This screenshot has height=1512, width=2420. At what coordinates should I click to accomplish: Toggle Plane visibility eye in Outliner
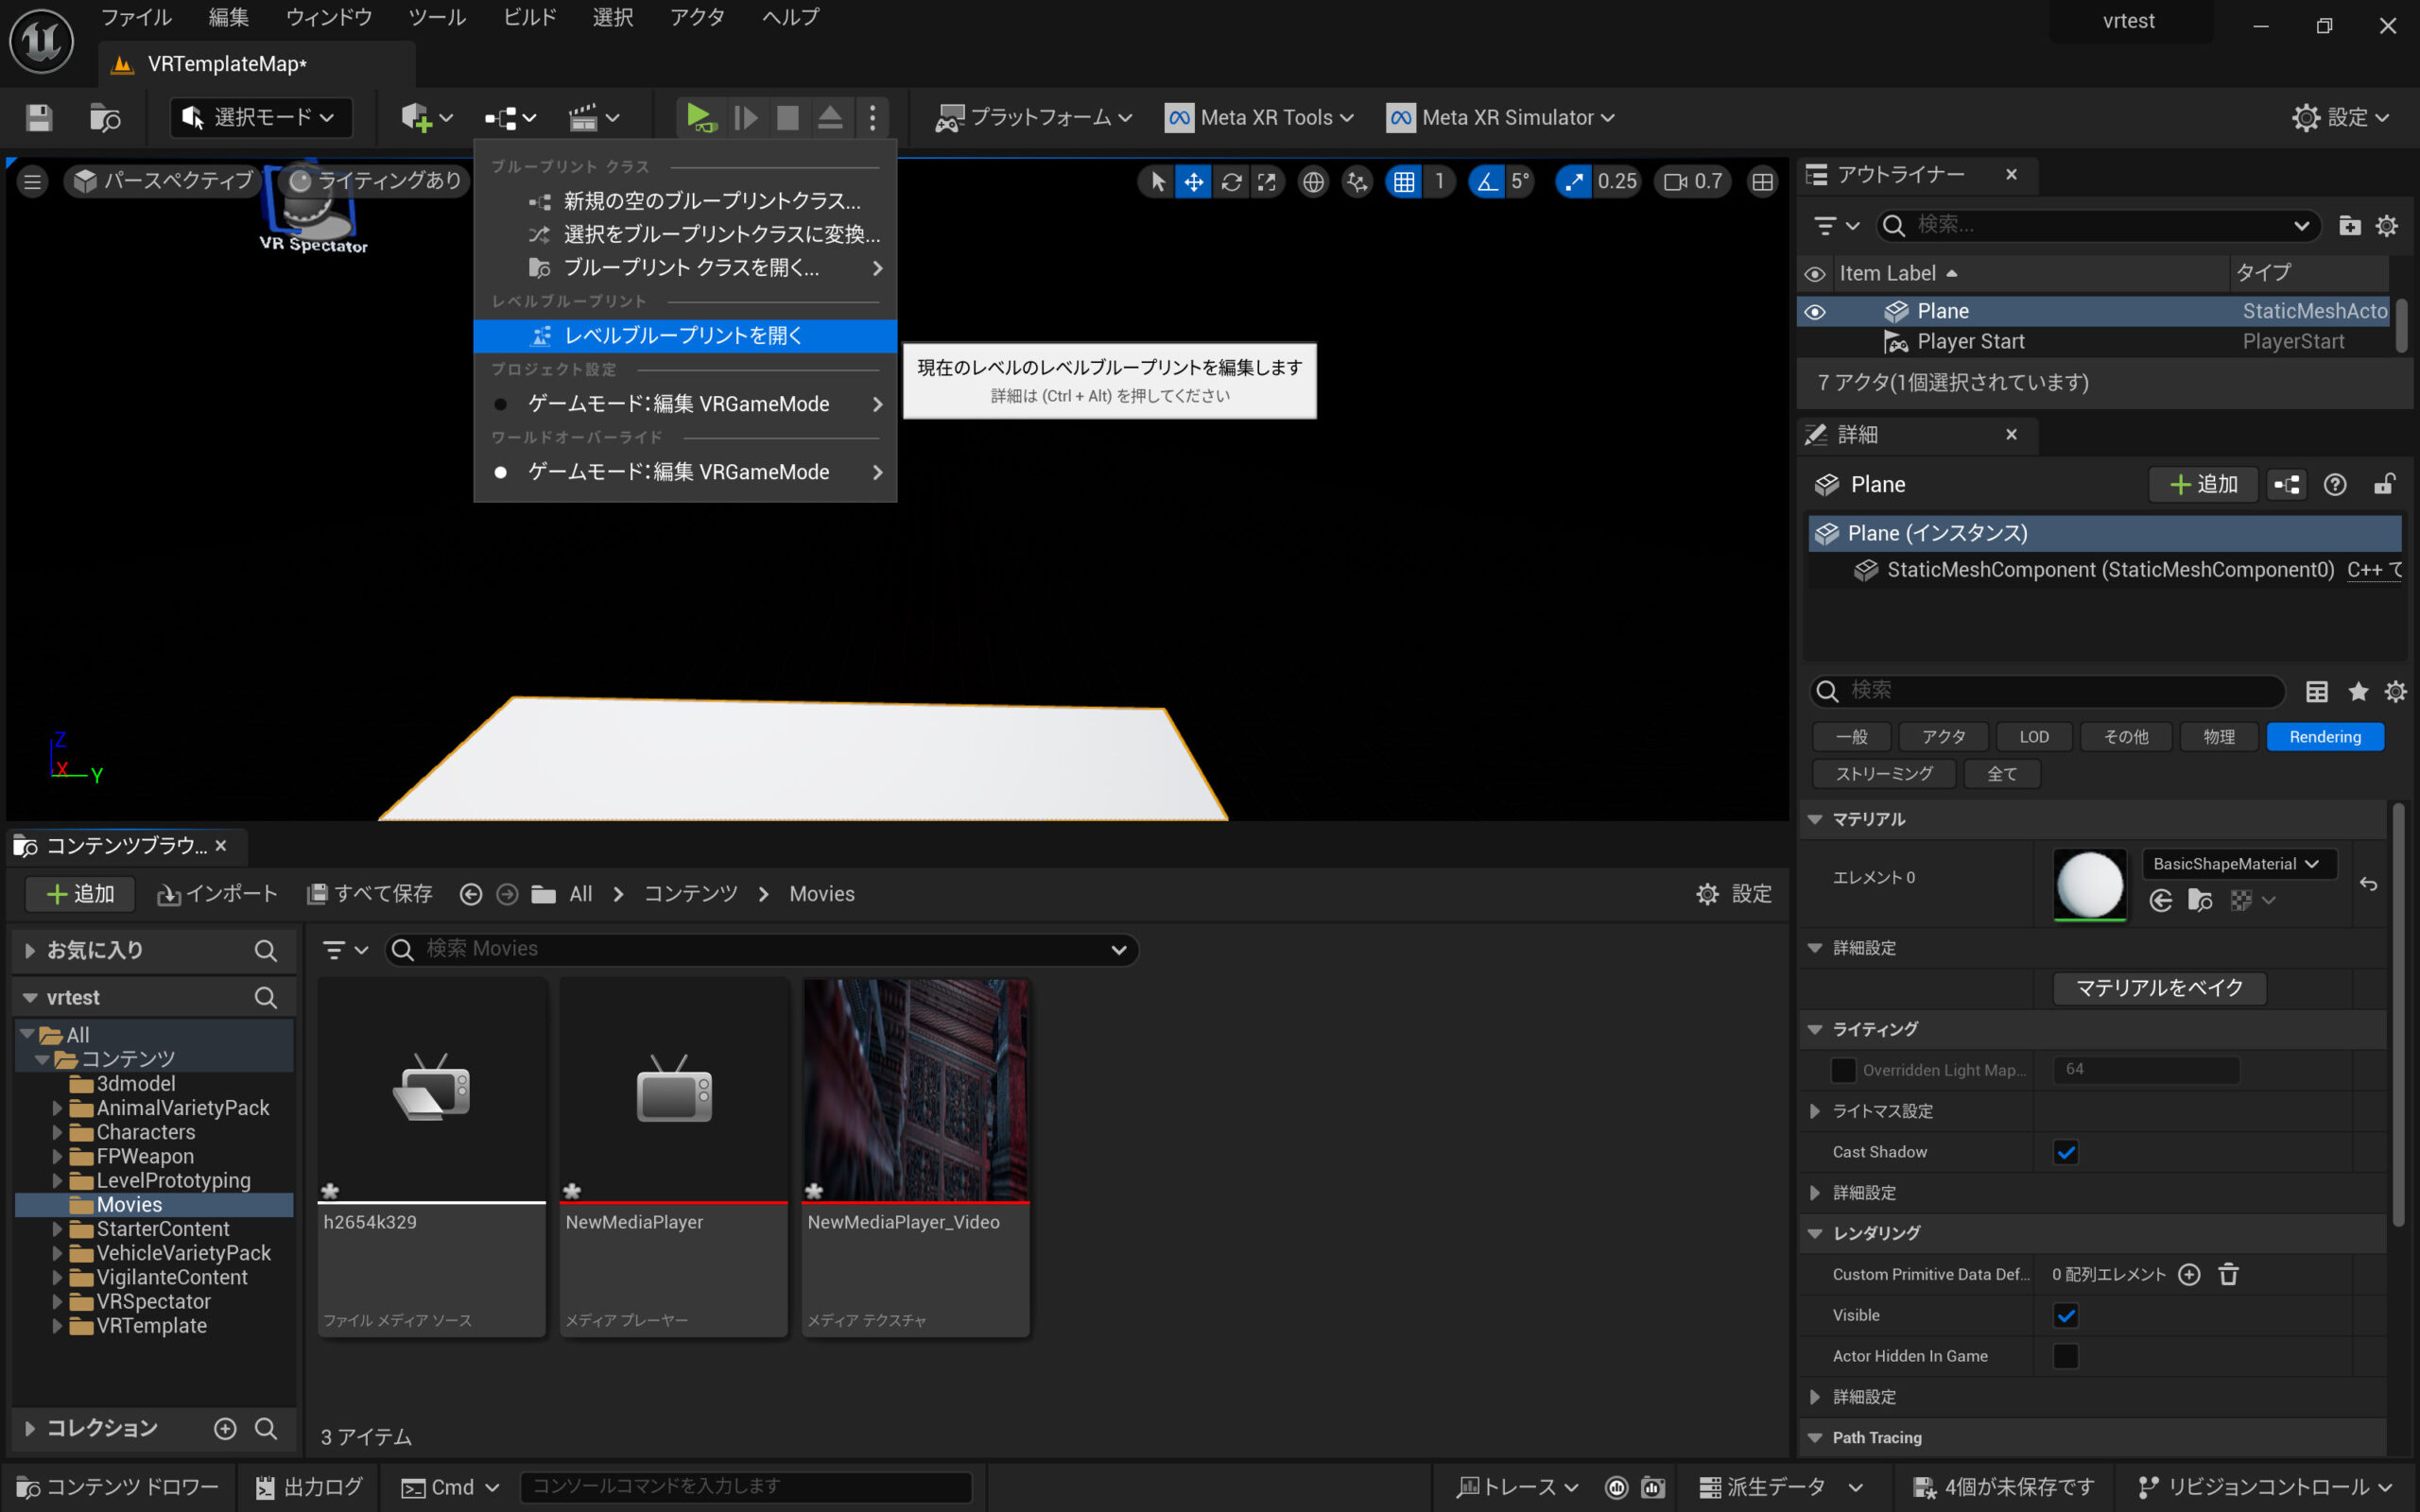click(1815, 312)
